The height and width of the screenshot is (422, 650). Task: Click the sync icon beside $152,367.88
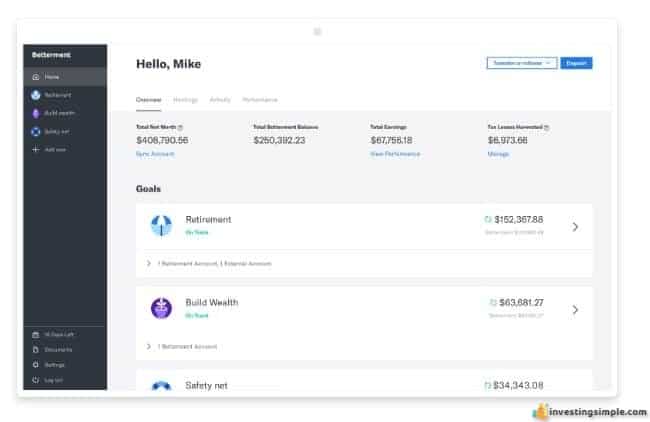[x=488, y=219]
